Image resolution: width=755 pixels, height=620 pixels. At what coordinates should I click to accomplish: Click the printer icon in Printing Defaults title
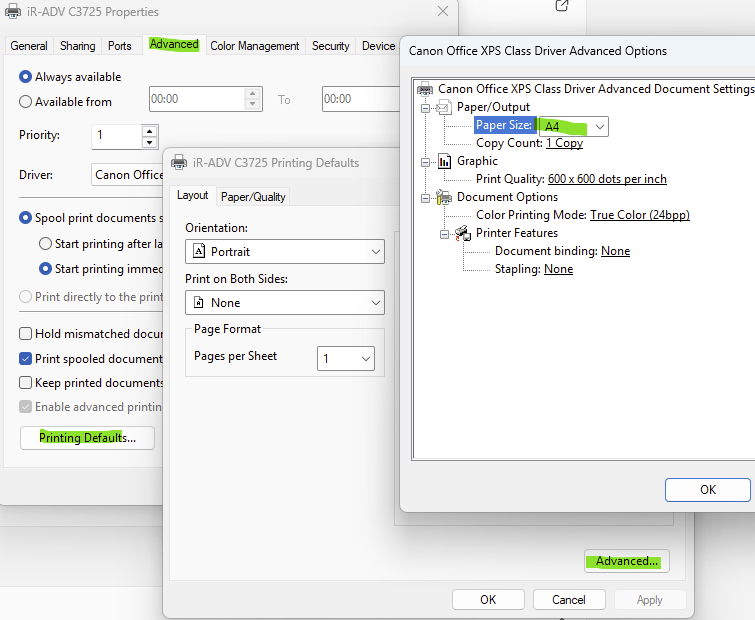tap(179, 162)
